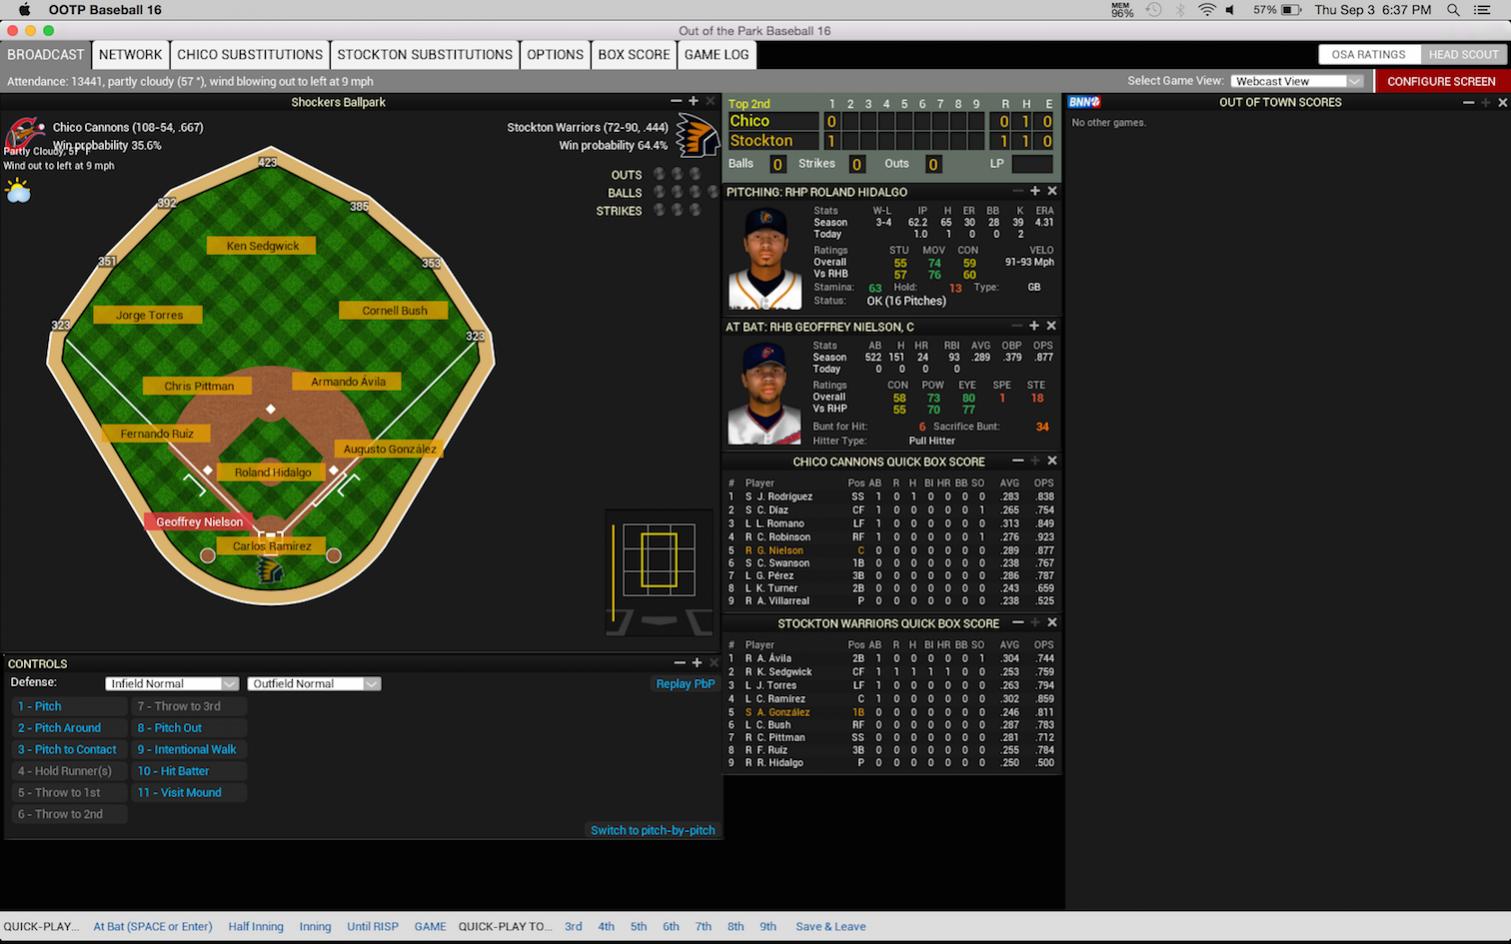Select Geoffrey Nielson's red label on the field

(x=199, y=522)
